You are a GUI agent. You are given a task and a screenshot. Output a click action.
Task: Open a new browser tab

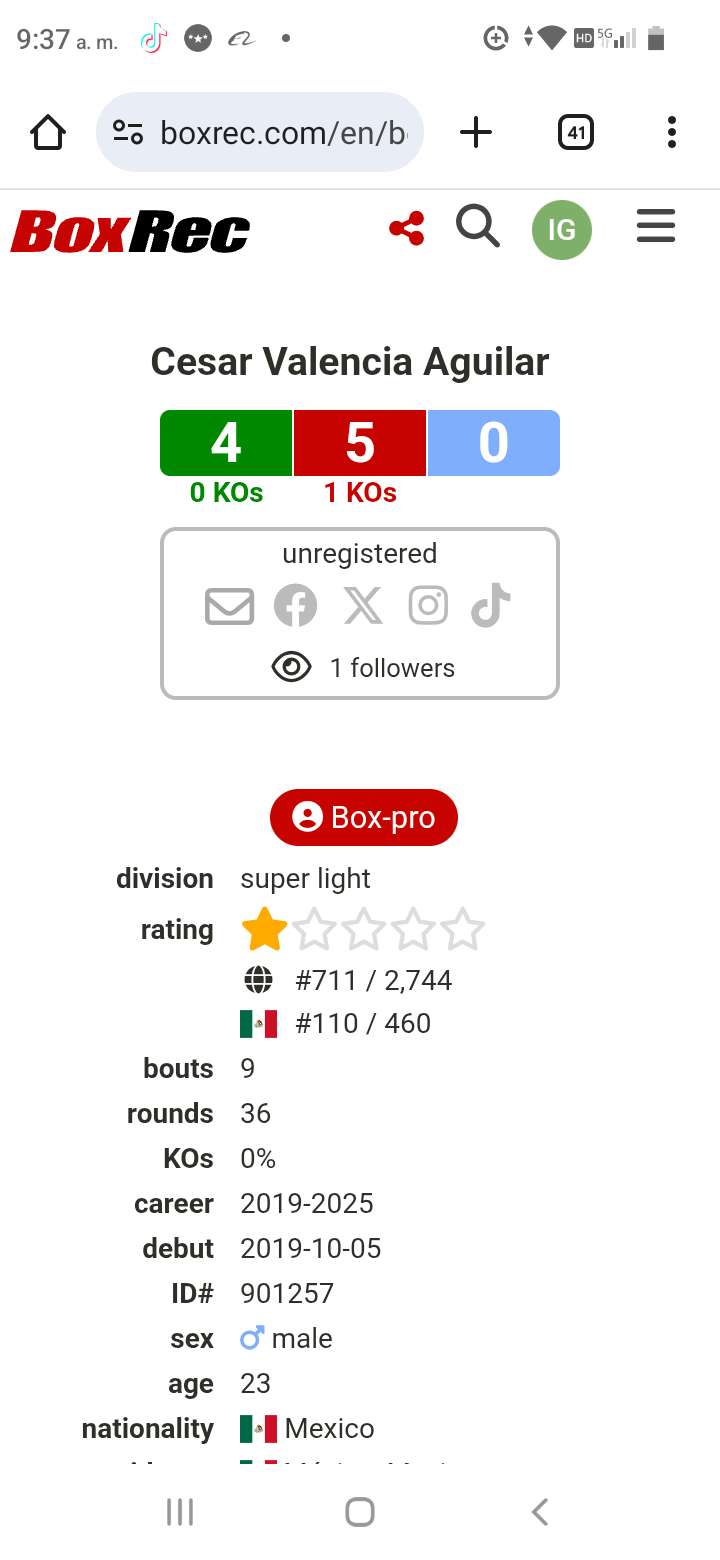476,131
